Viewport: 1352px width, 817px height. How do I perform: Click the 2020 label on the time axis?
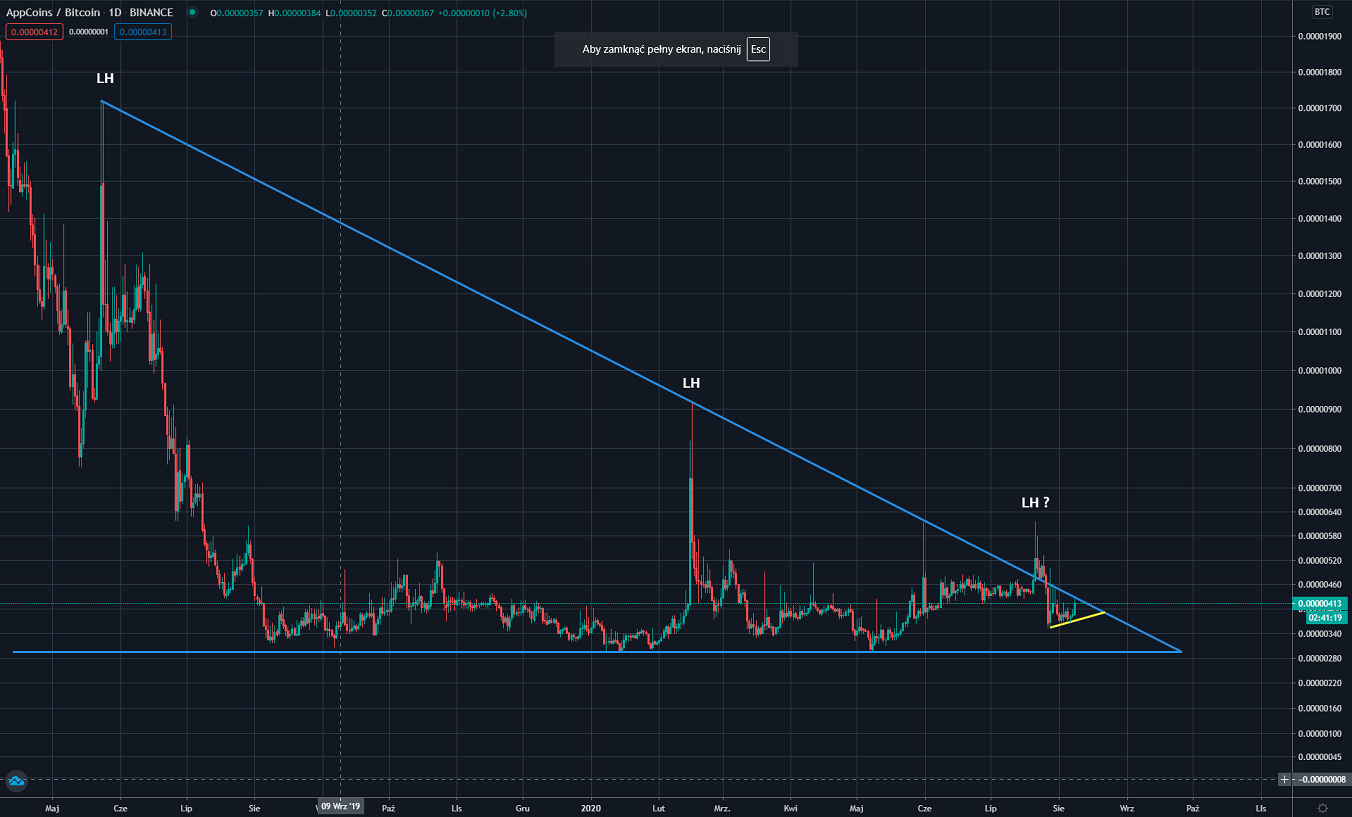coord(591,807)
